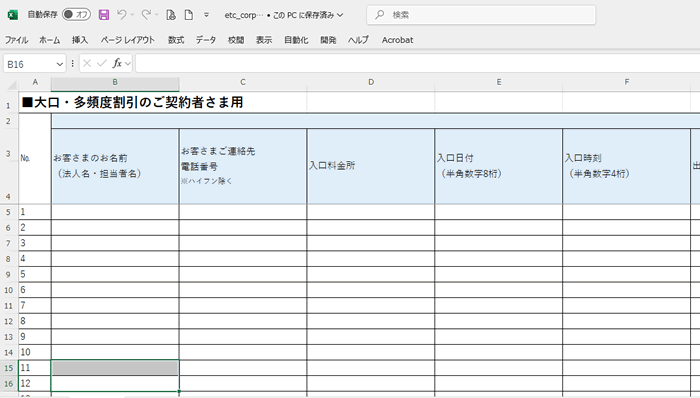Click the purple Save icon
Image resolution: width=700 pixels, height=398 pixels.
click(104, 15)
